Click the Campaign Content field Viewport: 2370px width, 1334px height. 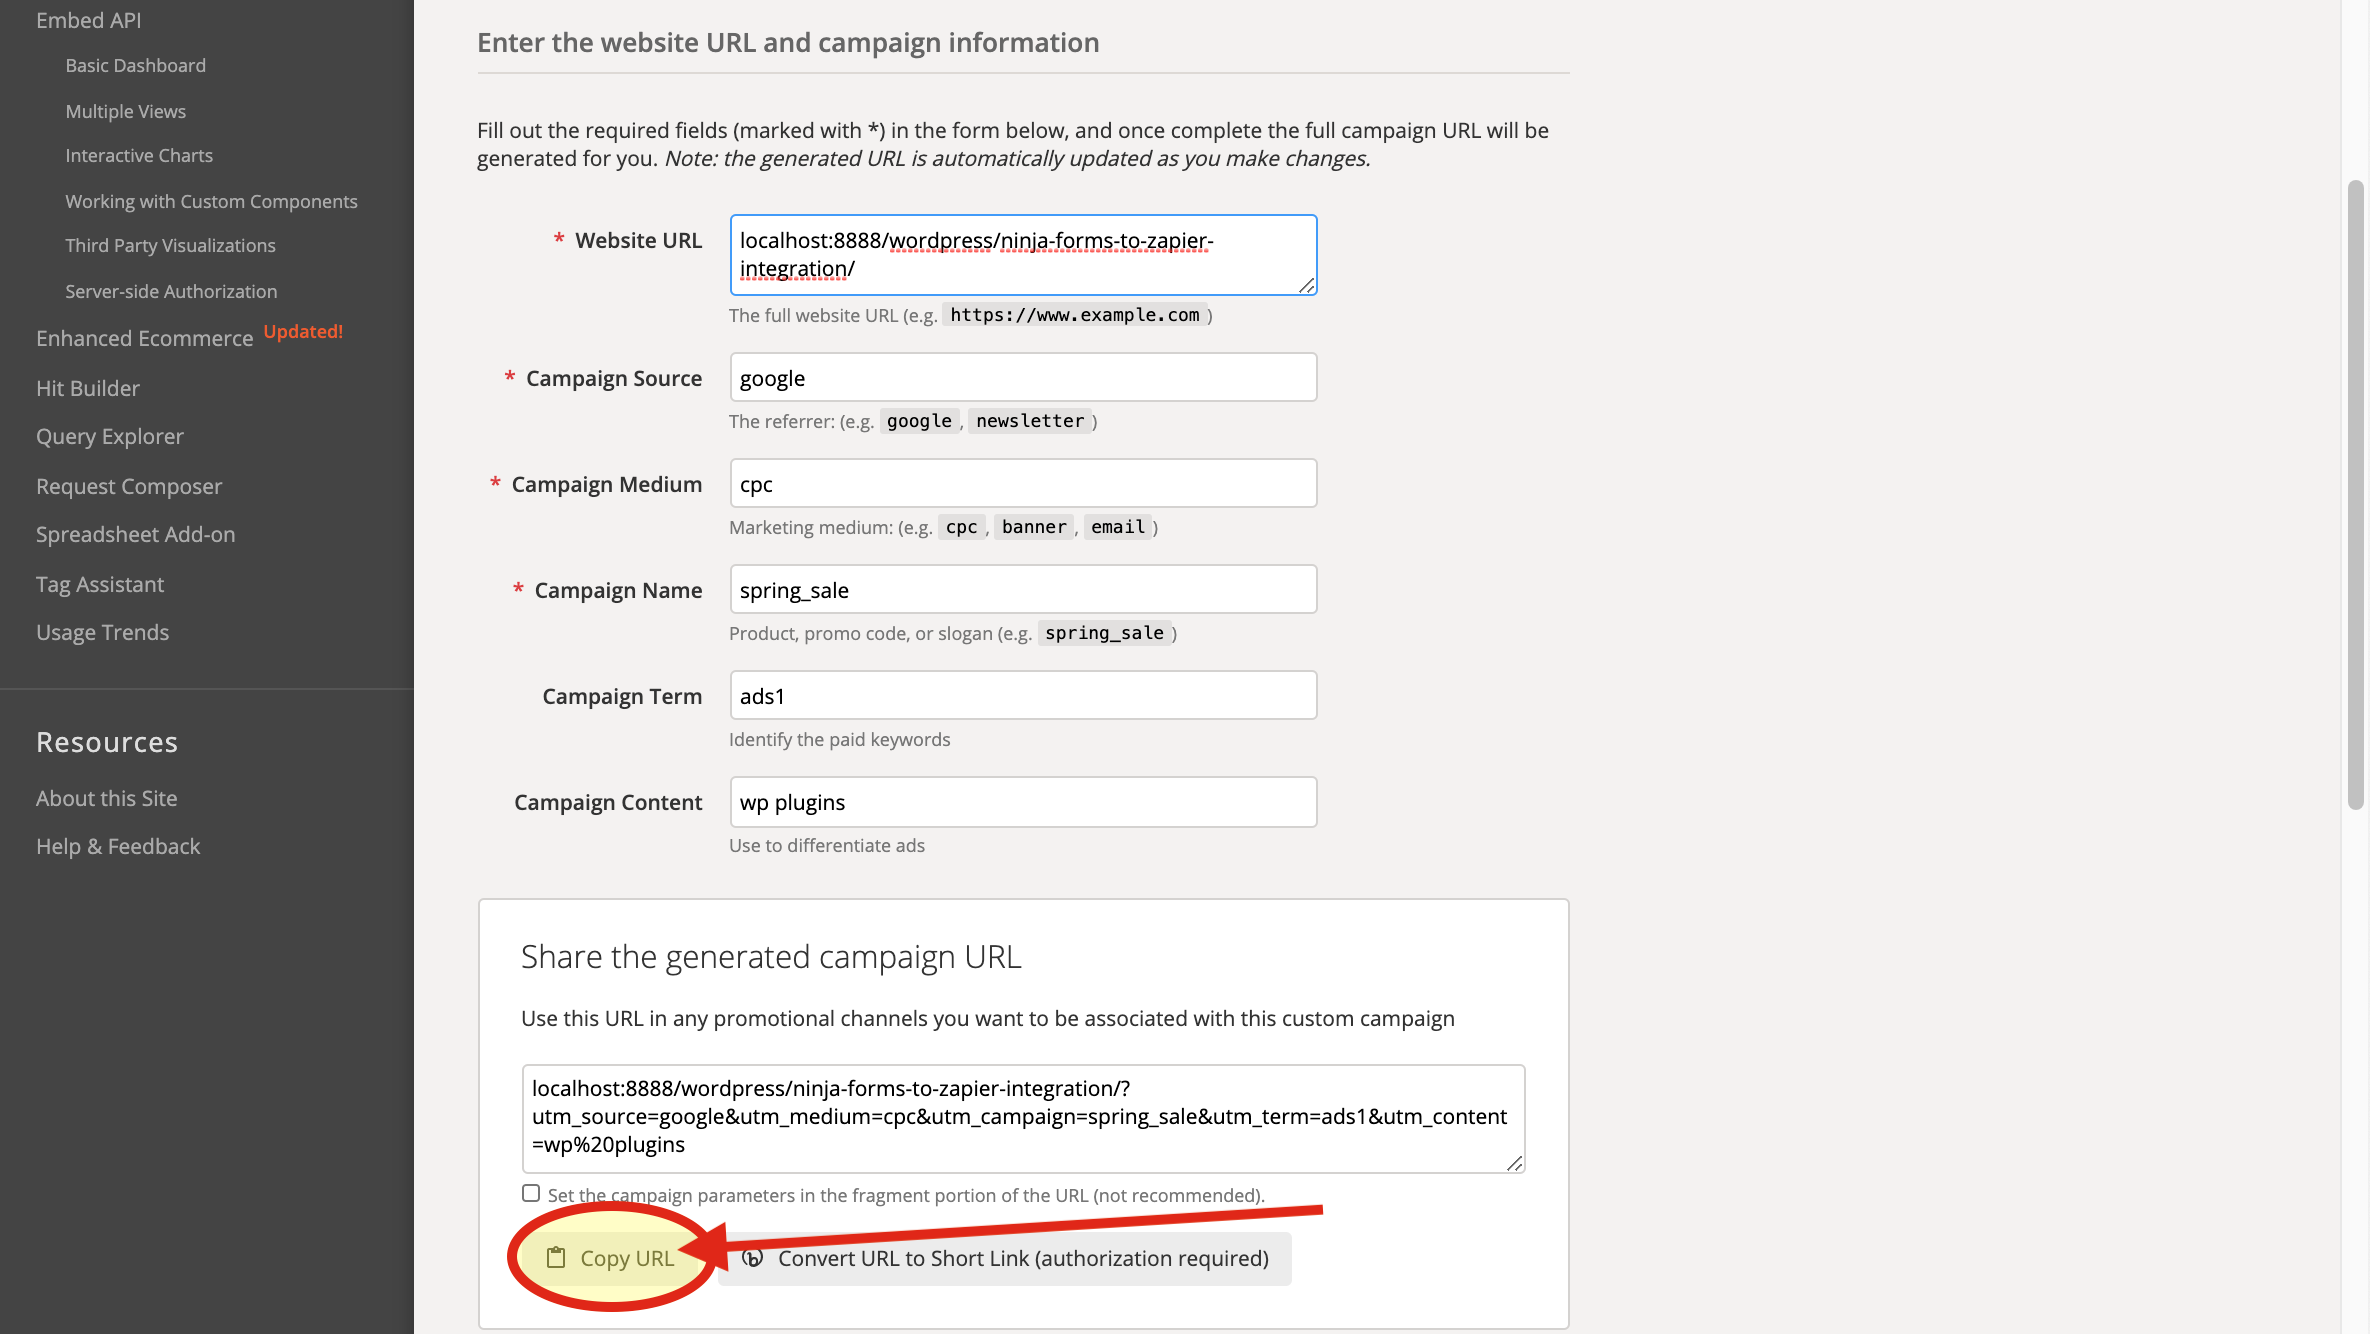tap(1022, 802)
